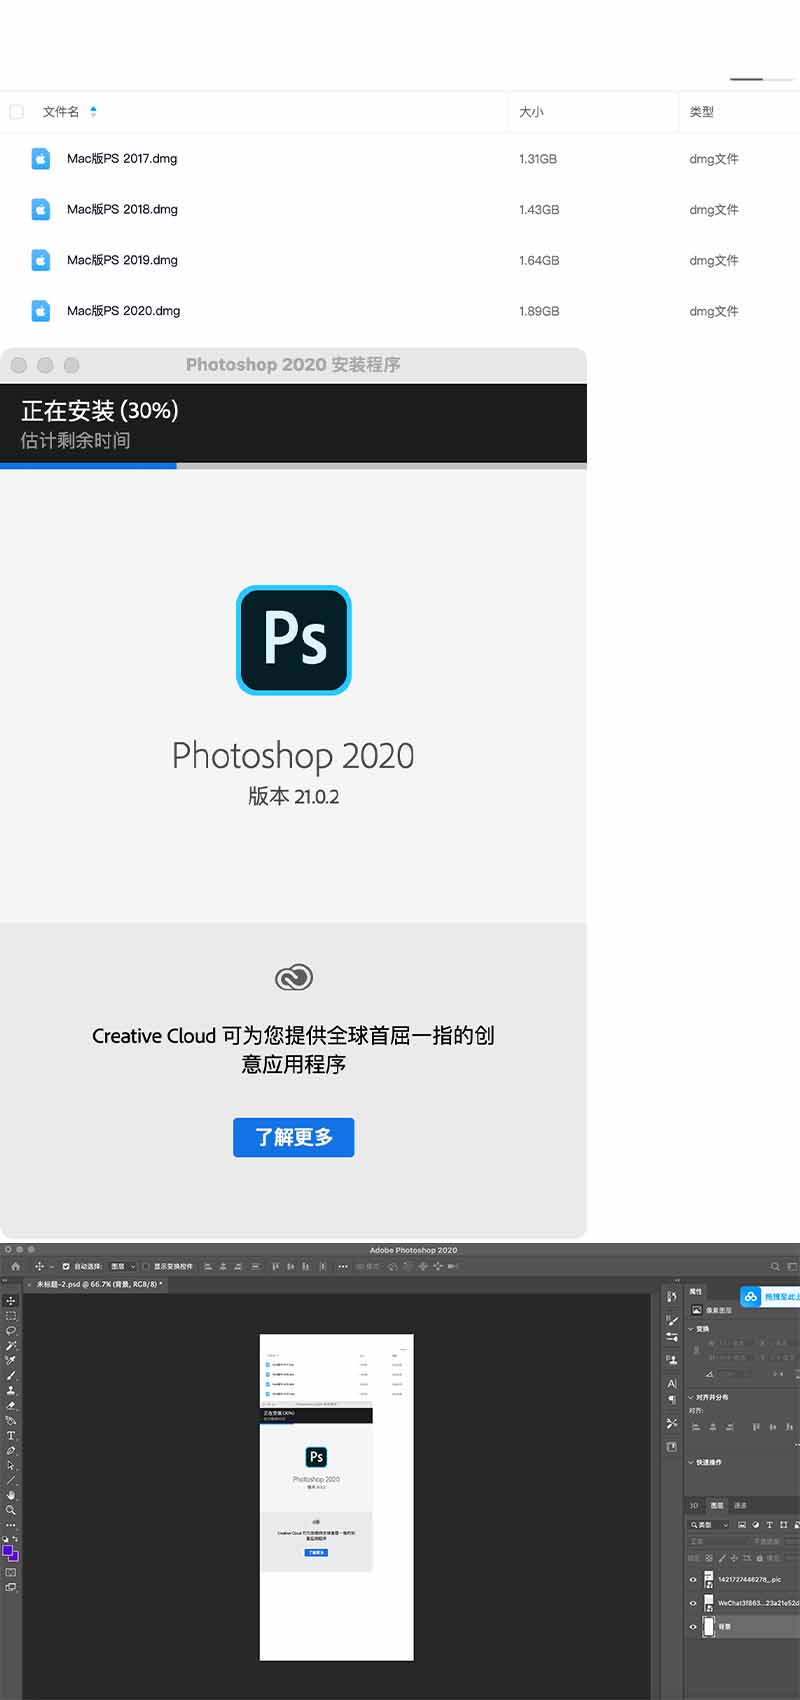Open the Paragraph panel icon in dock
800x1700 pixels.
pyautogui.click(x=672, y=1400)
